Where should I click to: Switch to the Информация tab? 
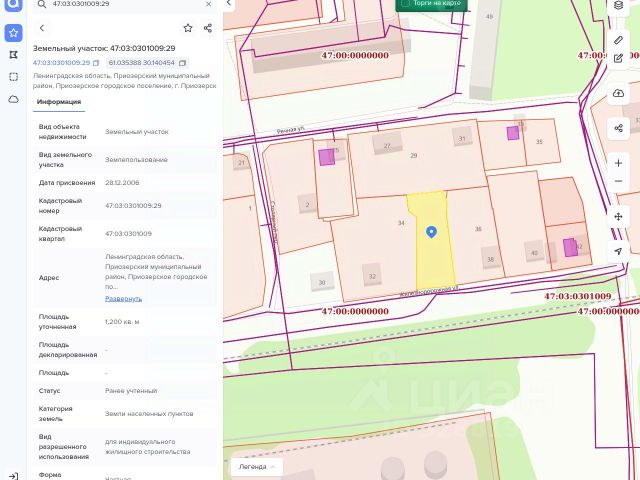59,102
